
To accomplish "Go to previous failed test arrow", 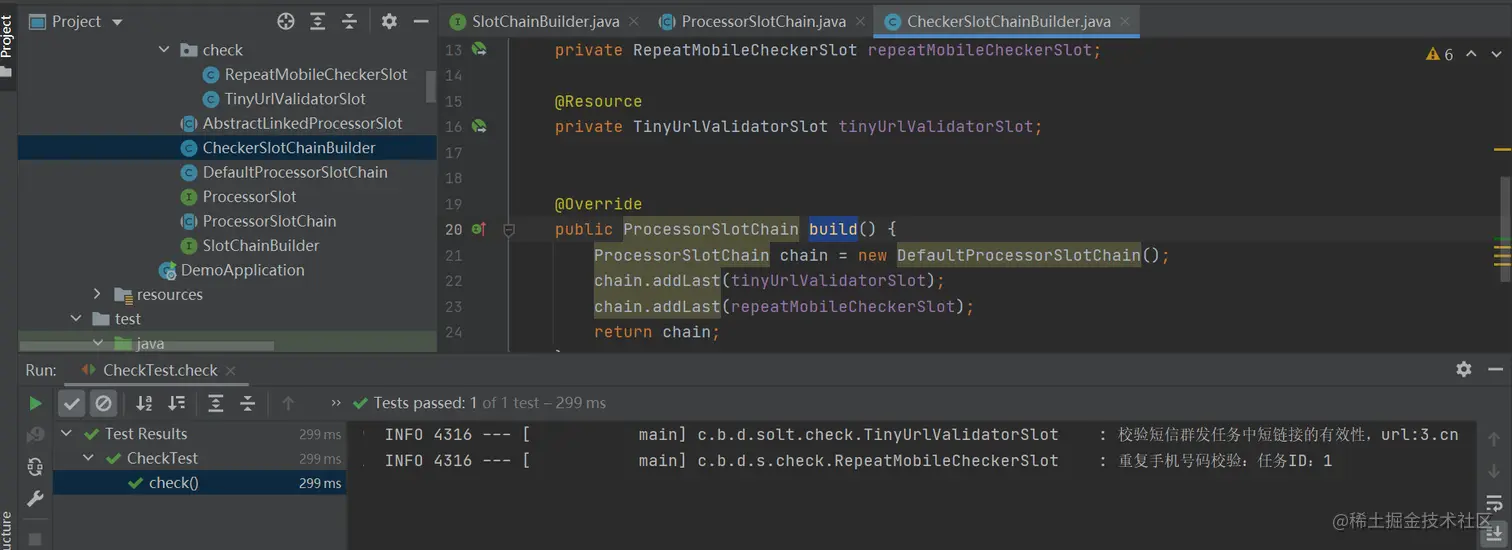I will (288, 403).
